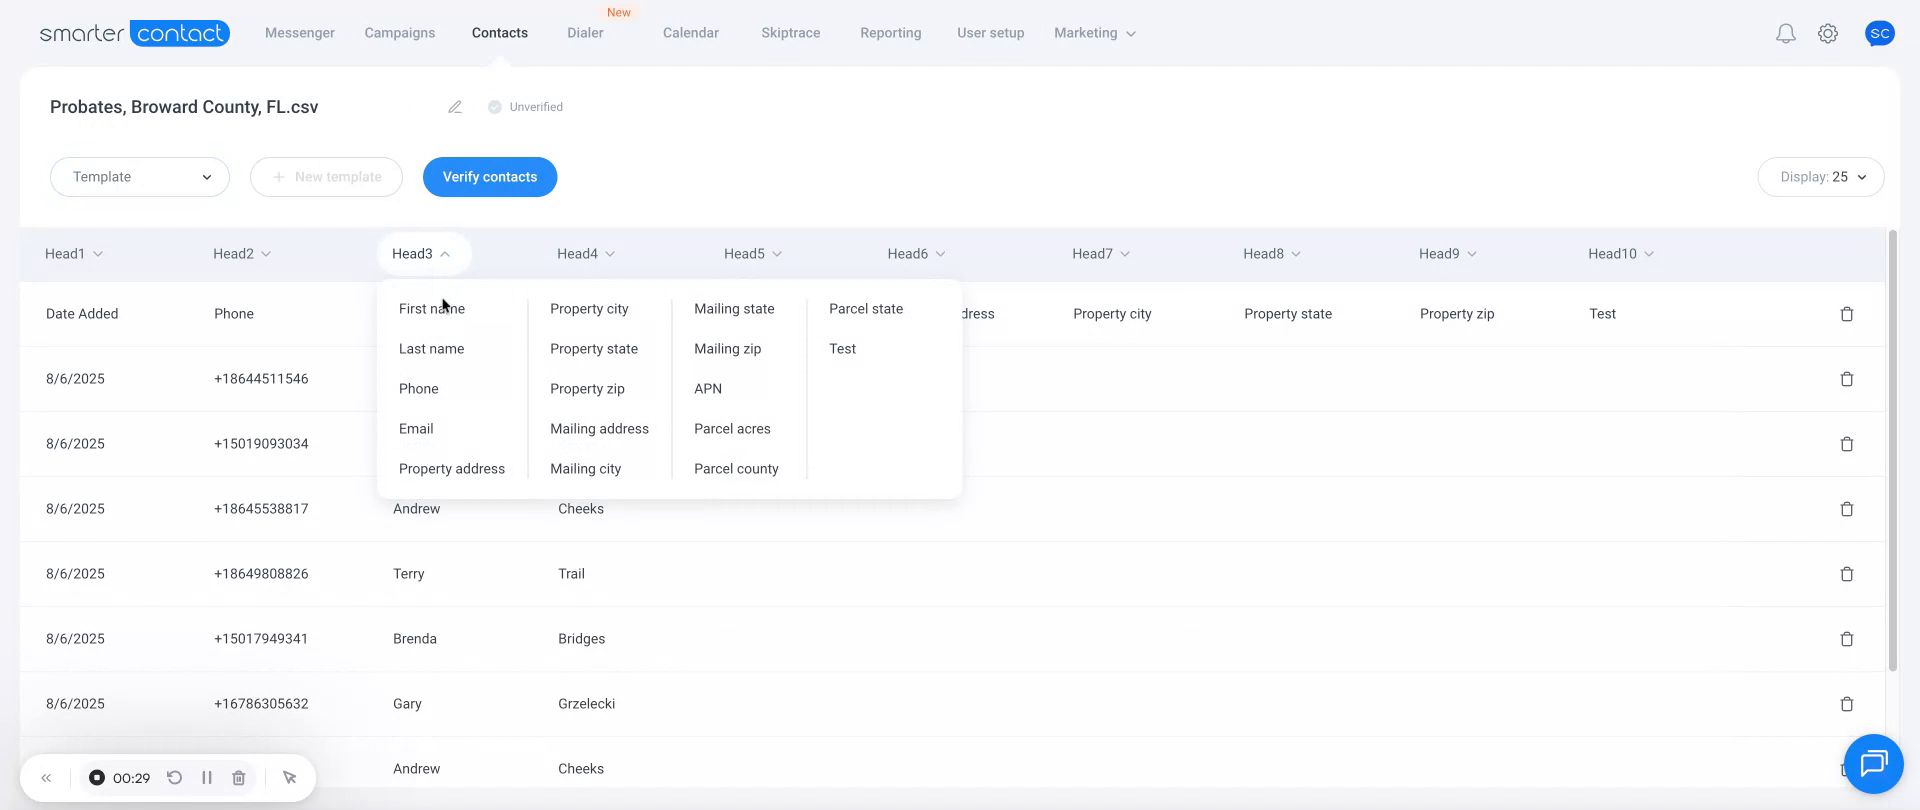Viewport: 1920px width, 810px height.
Task: Expand the Head8 column mapping
Action: click(1272, 254)
